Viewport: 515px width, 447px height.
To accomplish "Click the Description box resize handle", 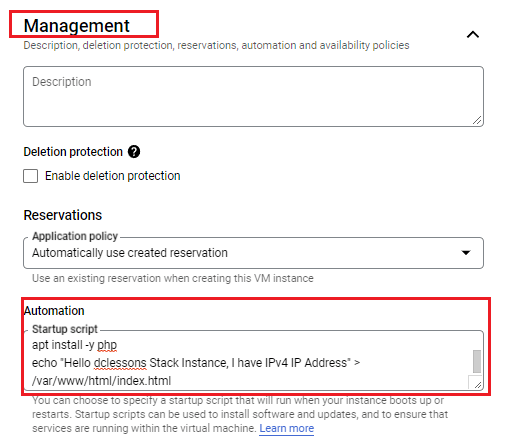I will pos(477,120).
